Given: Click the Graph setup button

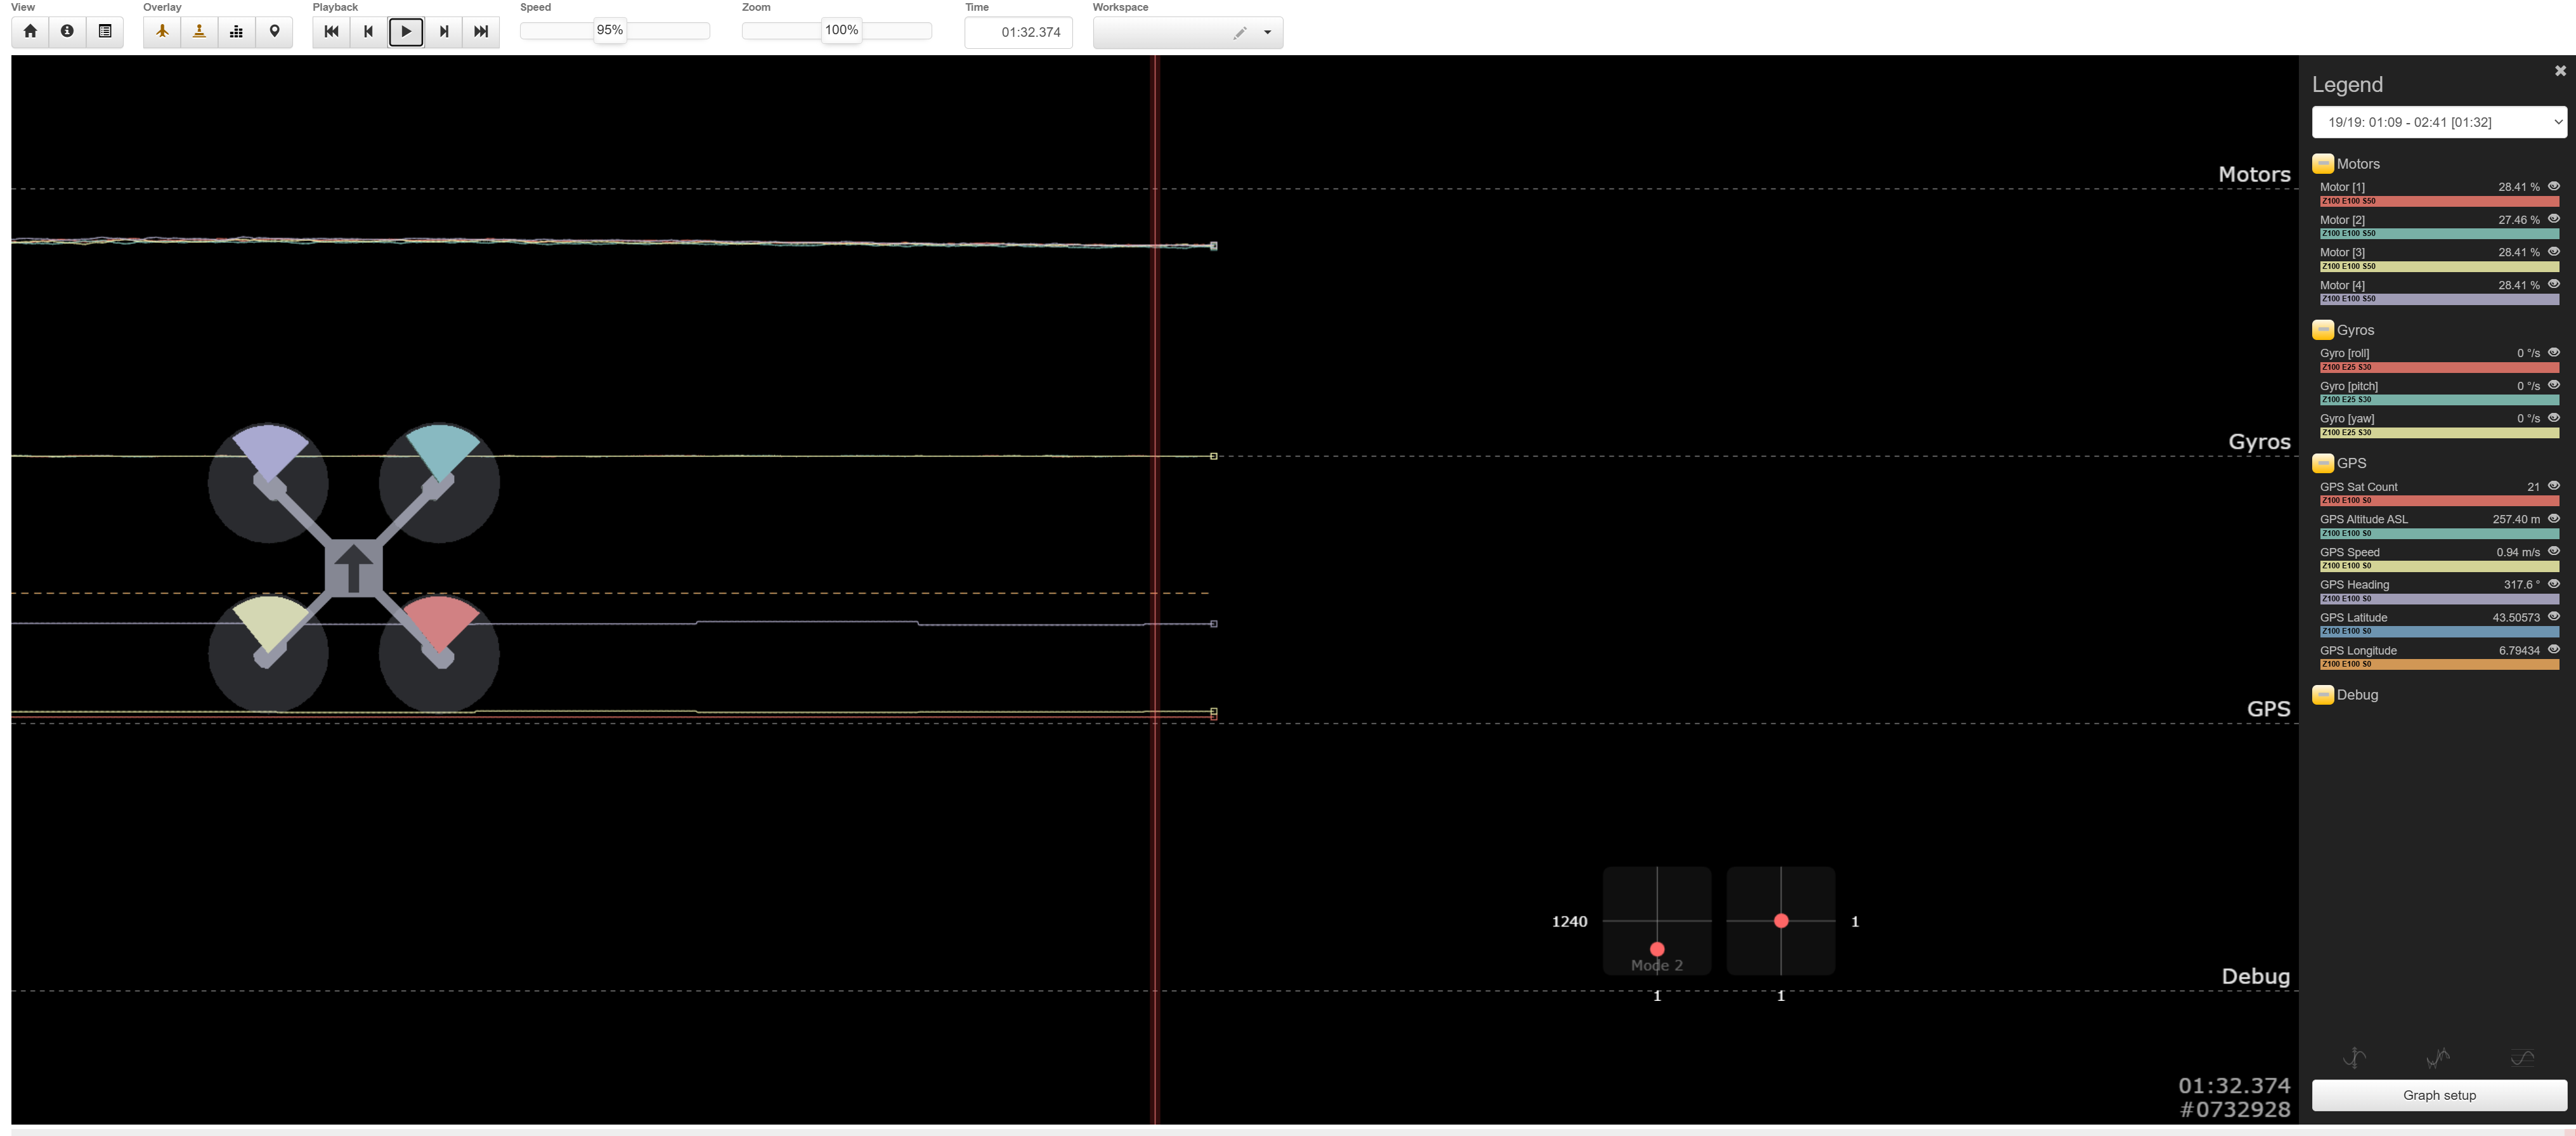Looking at the screenshot, I should [x=2438, y=1095].
